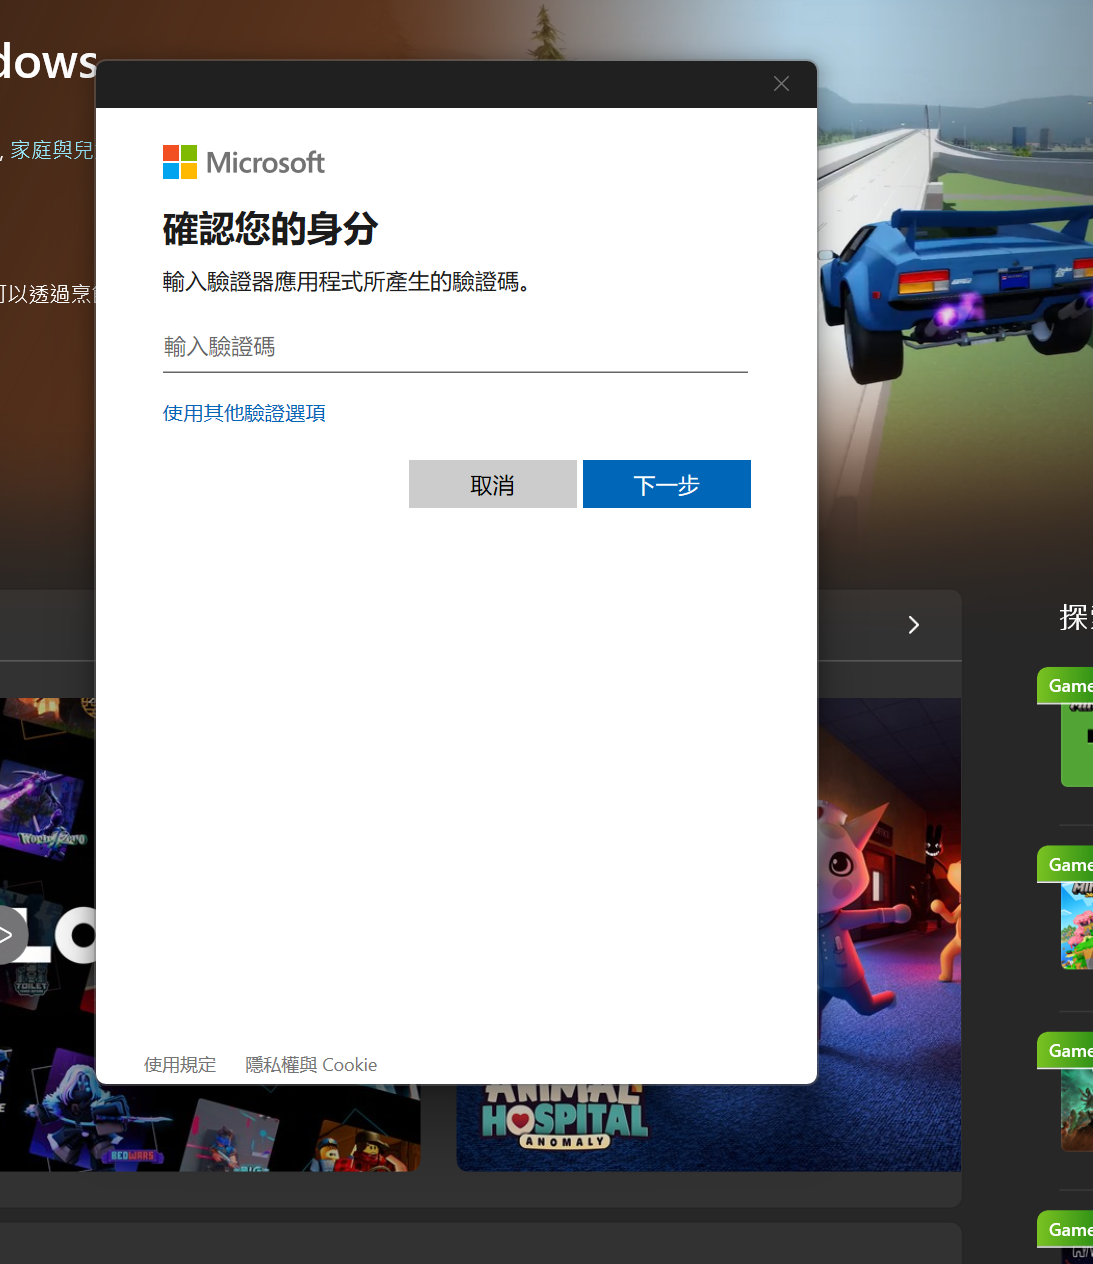Focus the 輸入驗證碼 code input field
Viewport: 1093px width, 1264px height.
(x=455, y=347)
